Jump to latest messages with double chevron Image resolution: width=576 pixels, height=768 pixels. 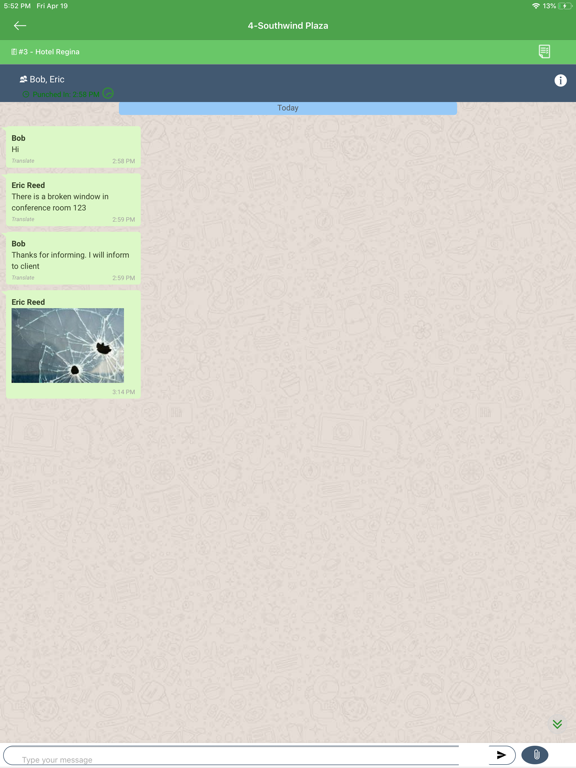[557, 724]
